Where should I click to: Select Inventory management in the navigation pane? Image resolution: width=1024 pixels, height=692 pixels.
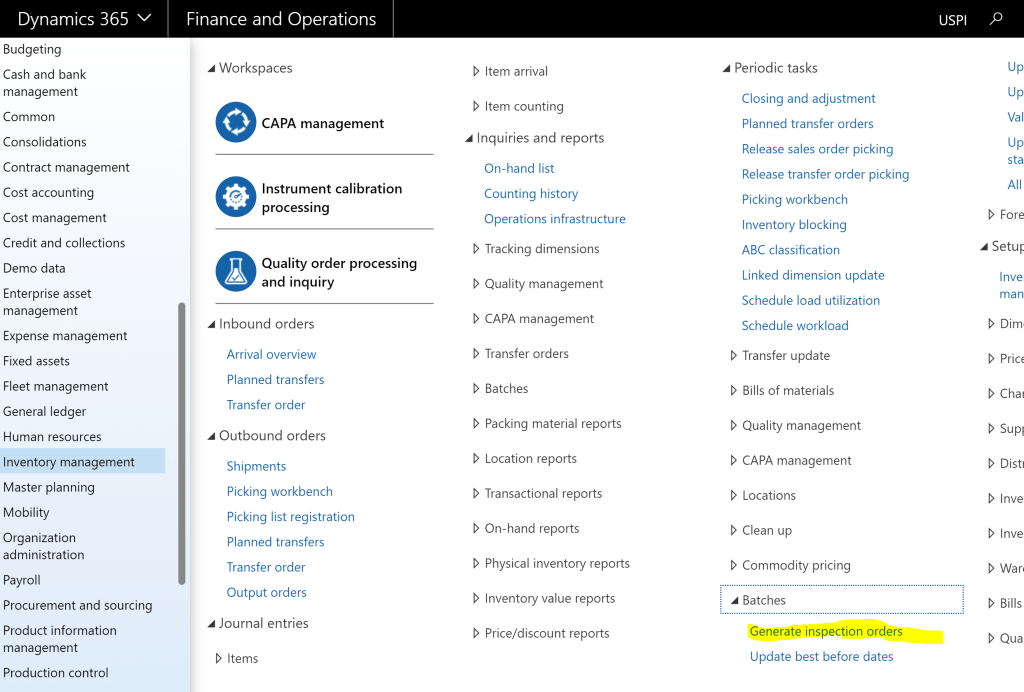69,462
